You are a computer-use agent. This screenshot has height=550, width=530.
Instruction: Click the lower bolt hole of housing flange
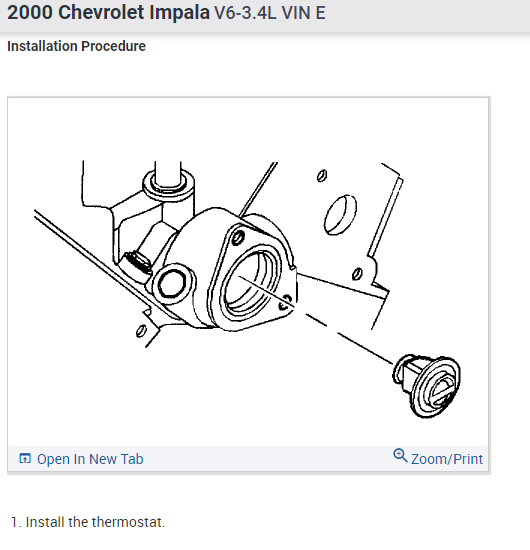(x=285, y=302)
